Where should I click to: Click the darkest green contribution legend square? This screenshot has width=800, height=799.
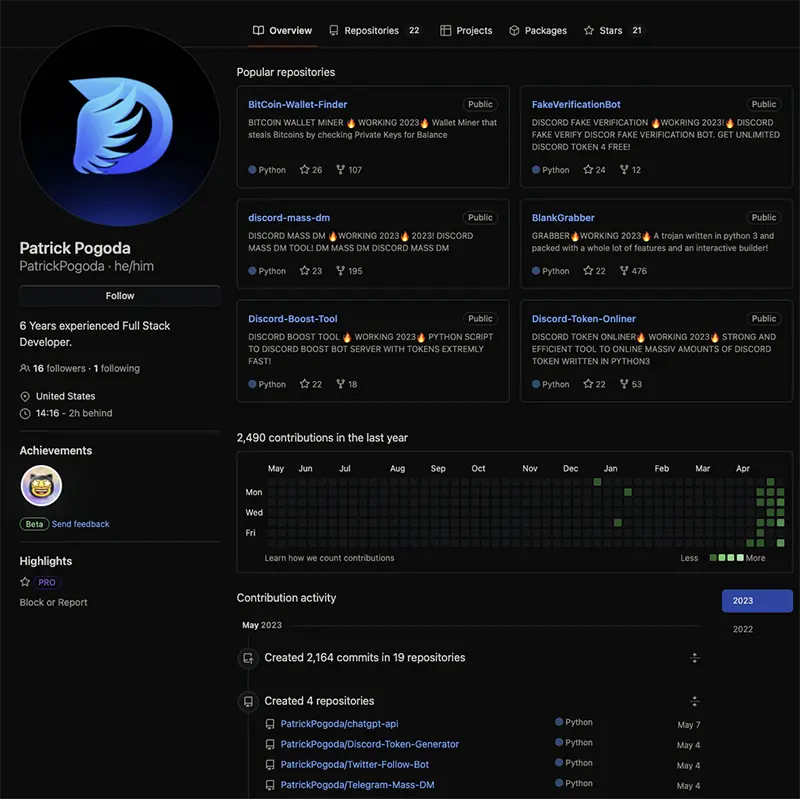pyautogui.click(x=713, y=558)
